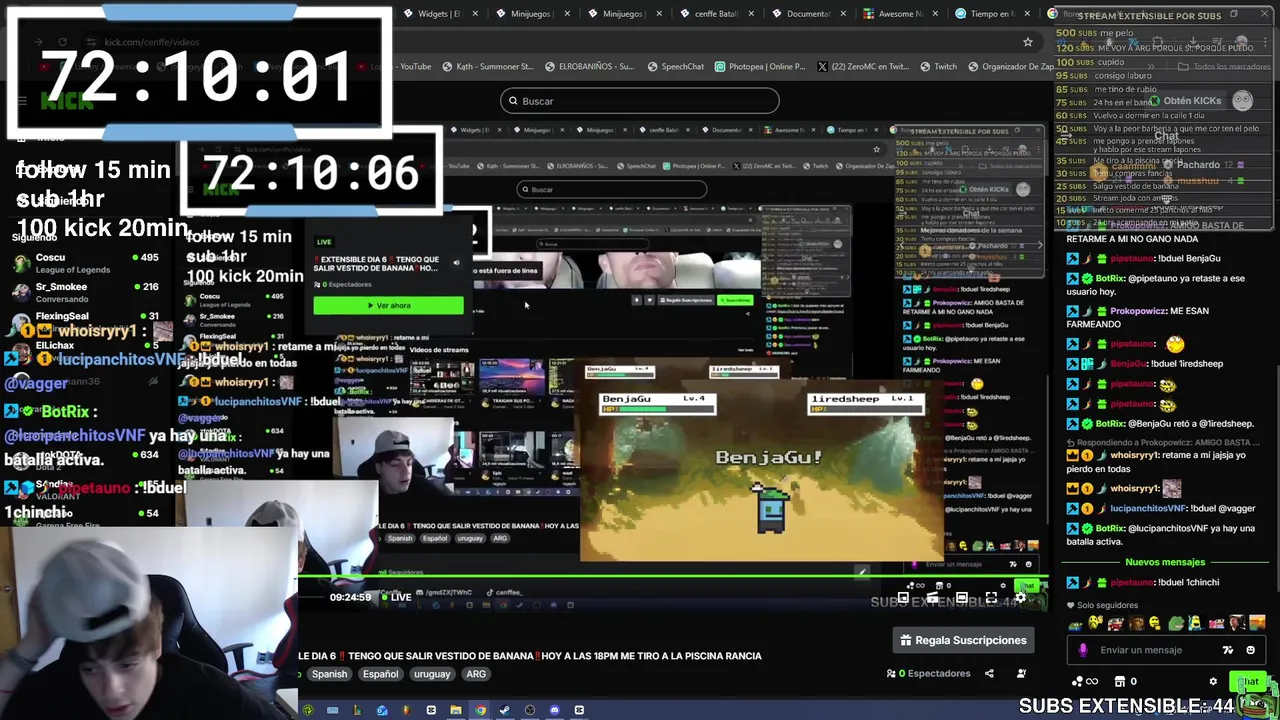
Task: Open the Twitch bookmark
Action: pos(937,67)
